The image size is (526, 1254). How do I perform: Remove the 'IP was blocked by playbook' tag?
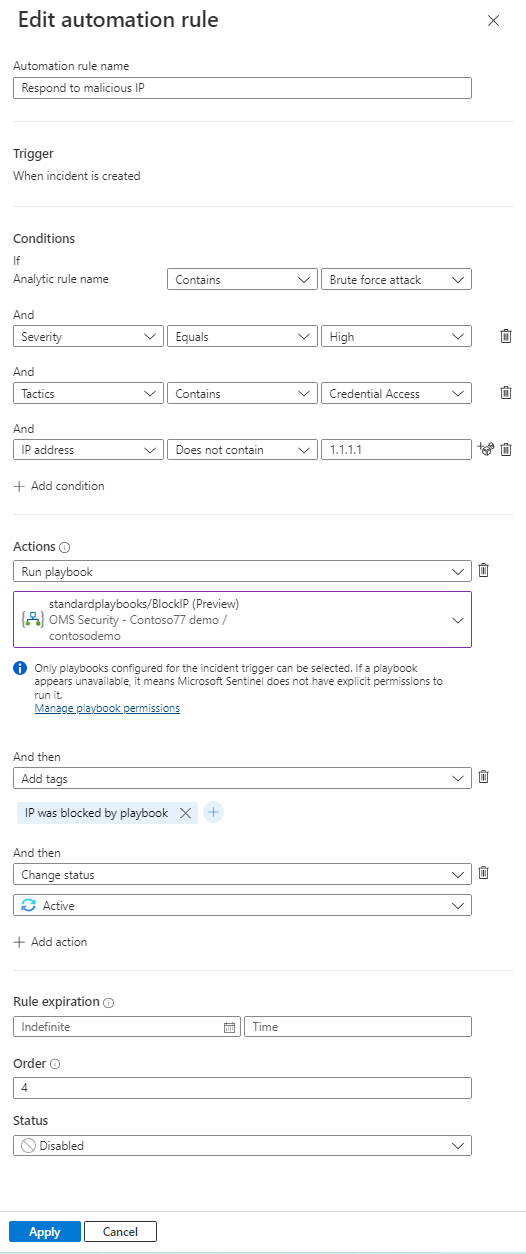pyautogui.click(x=185, y=813)
